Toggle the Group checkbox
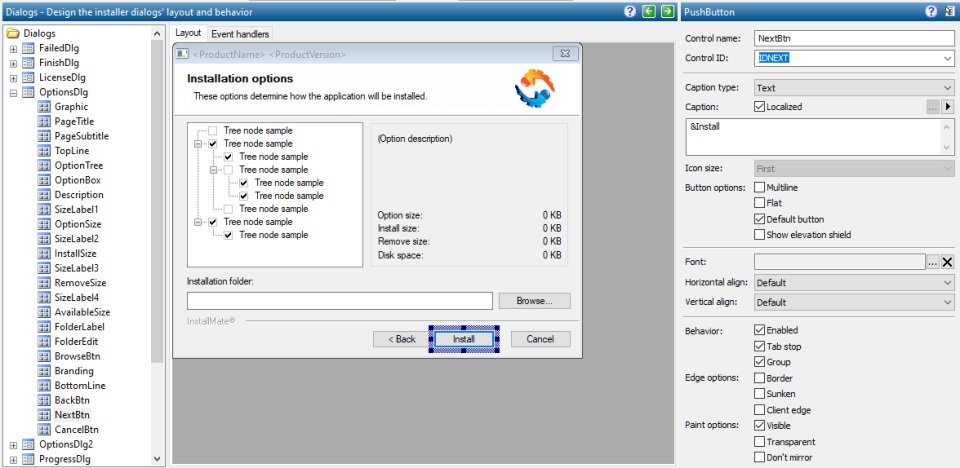Image resolution: width=960 pixels, height=468 pixels. point(760,362)
